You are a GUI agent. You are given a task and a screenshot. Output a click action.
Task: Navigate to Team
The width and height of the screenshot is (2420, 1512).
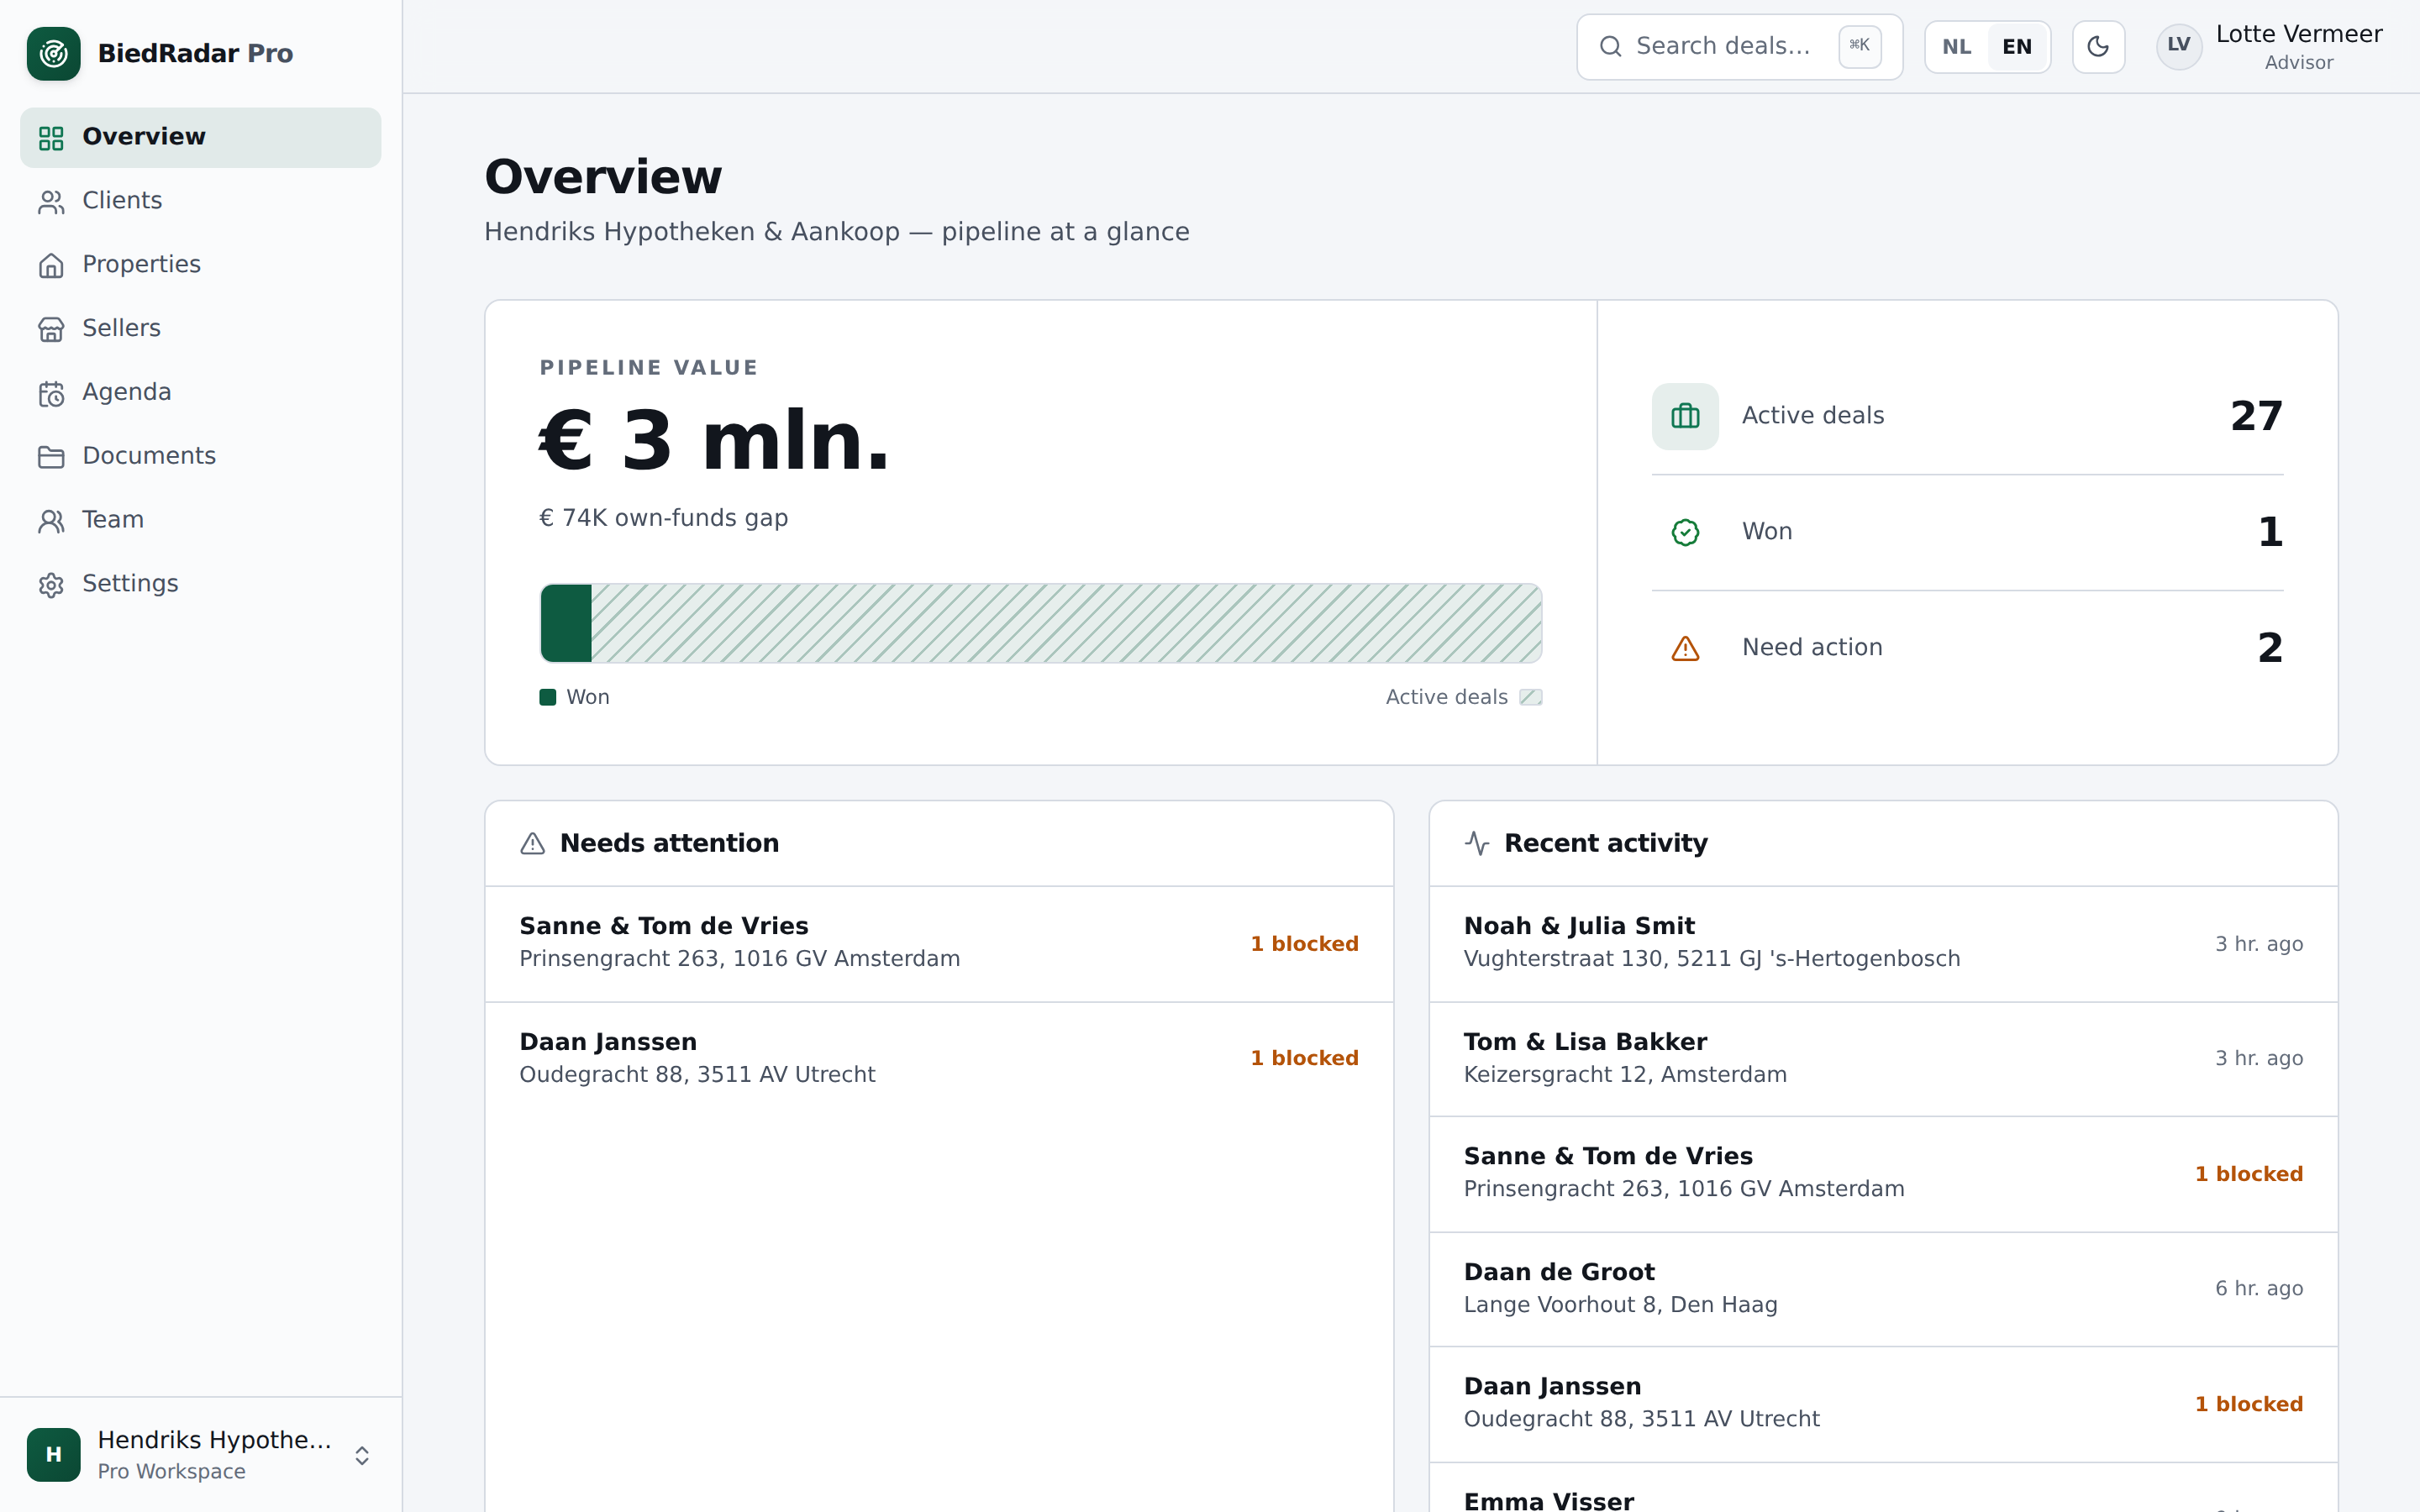pos(200,521)
